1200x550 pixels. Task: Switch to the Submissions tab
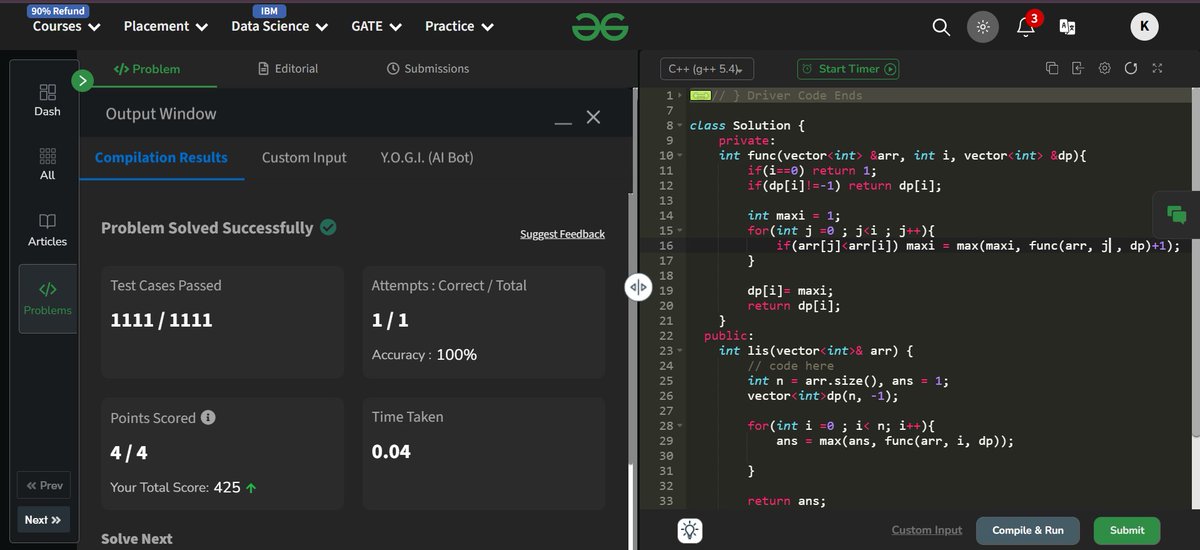pos(427,69)
